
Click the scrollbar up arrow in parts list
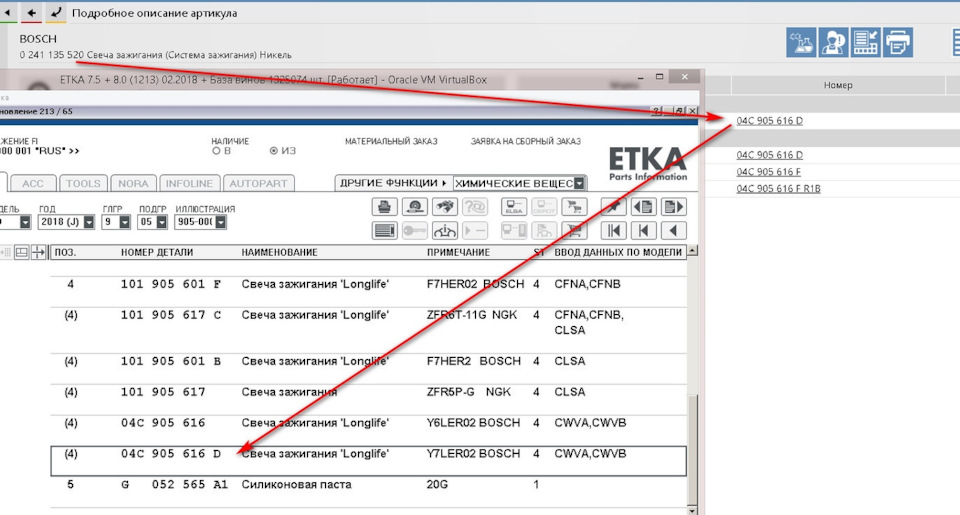692,251
